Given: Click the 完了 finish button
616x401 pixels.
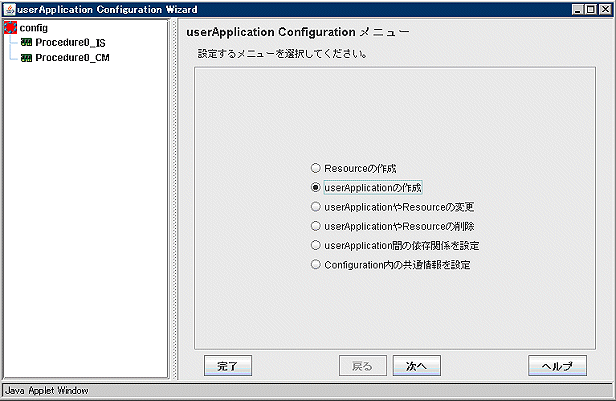Looking at the screenshot, I should [228, 366].
